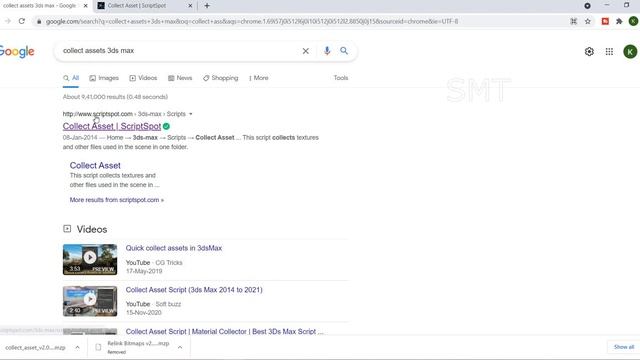Click the browser address bar URL
The image size is (640, 360).
click(252, 21)
